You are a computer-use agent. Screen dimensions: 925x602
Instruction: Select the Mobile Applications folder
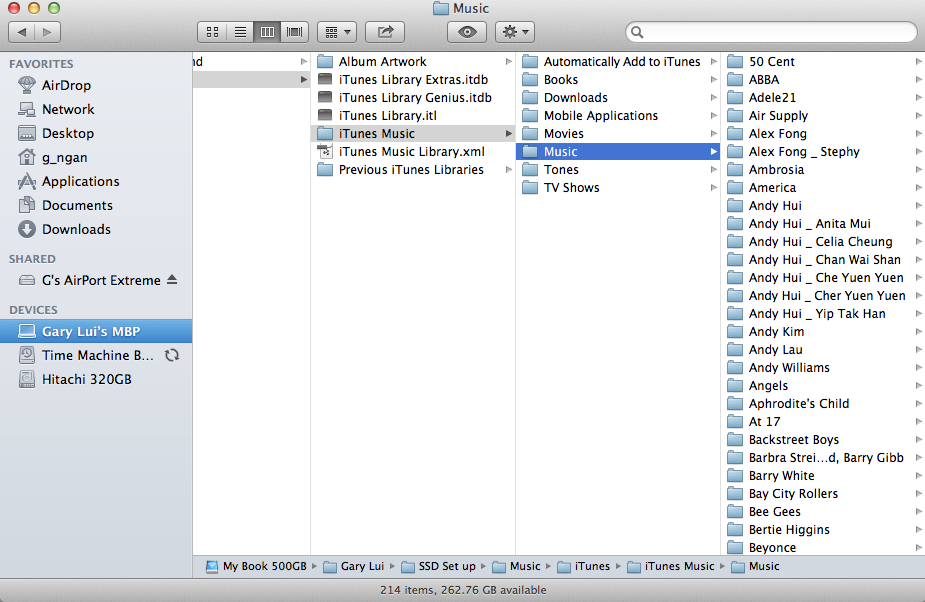click(618, 116)
